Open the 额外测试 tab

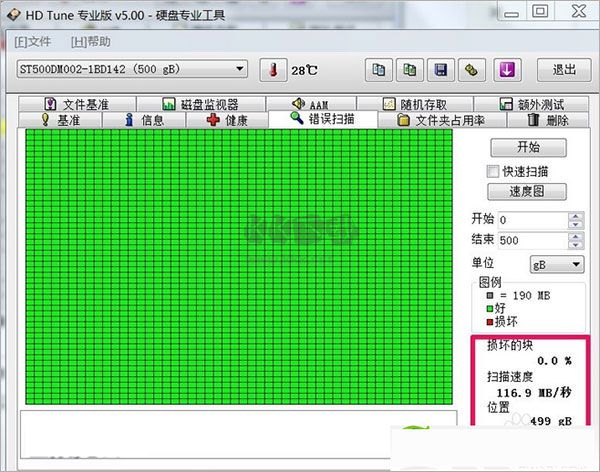tap(532, 104)
